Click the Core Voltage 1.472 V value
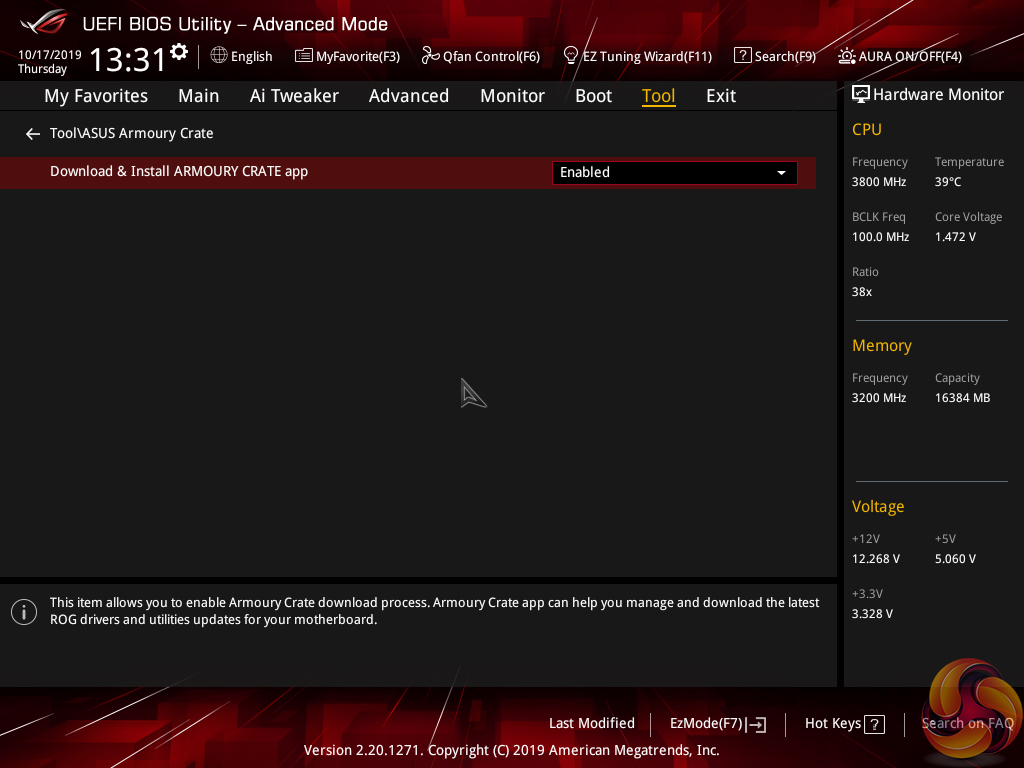Screen dimensions: 1024x768 (x=955, y=236)
